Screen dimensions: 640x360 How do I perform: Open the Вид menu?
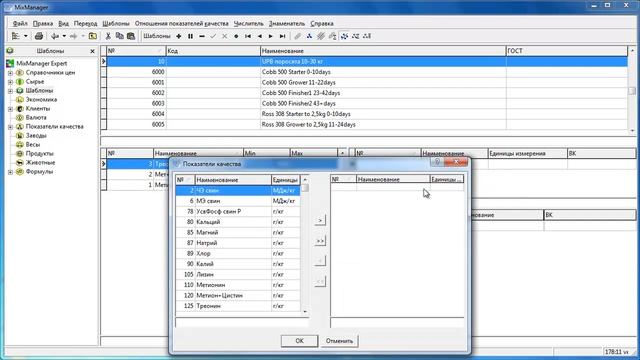click(x=63, y=24)
